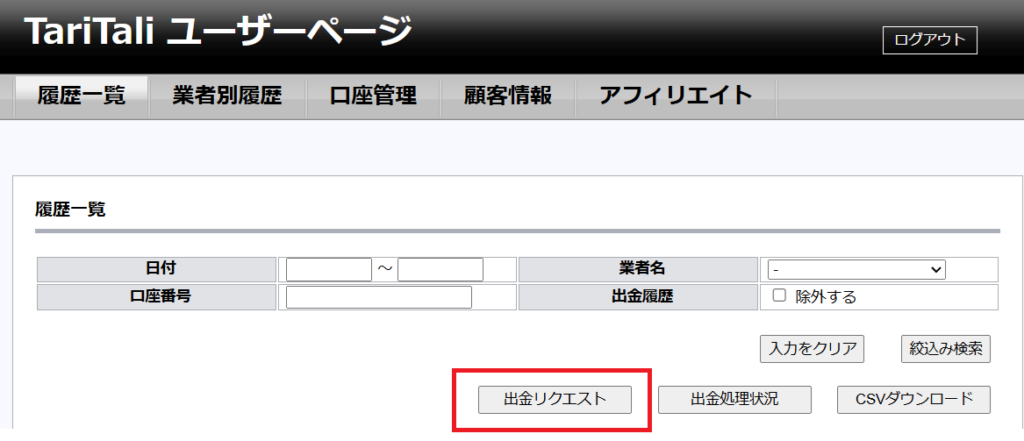
Task: Click CSVダウンロード
Action: (x=914, y=400)
